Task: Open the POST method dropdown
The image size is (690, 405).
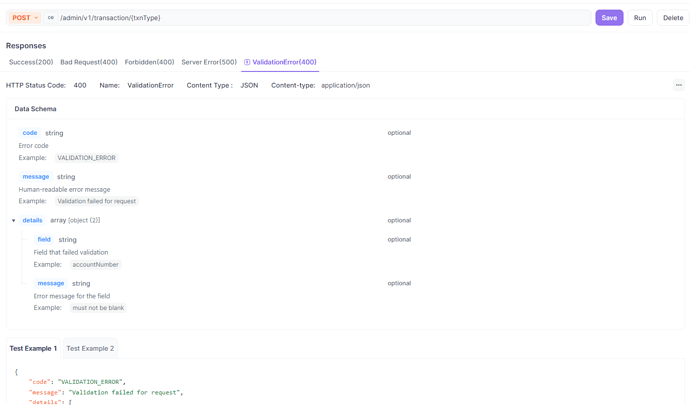Action: (x=25, y=18)
